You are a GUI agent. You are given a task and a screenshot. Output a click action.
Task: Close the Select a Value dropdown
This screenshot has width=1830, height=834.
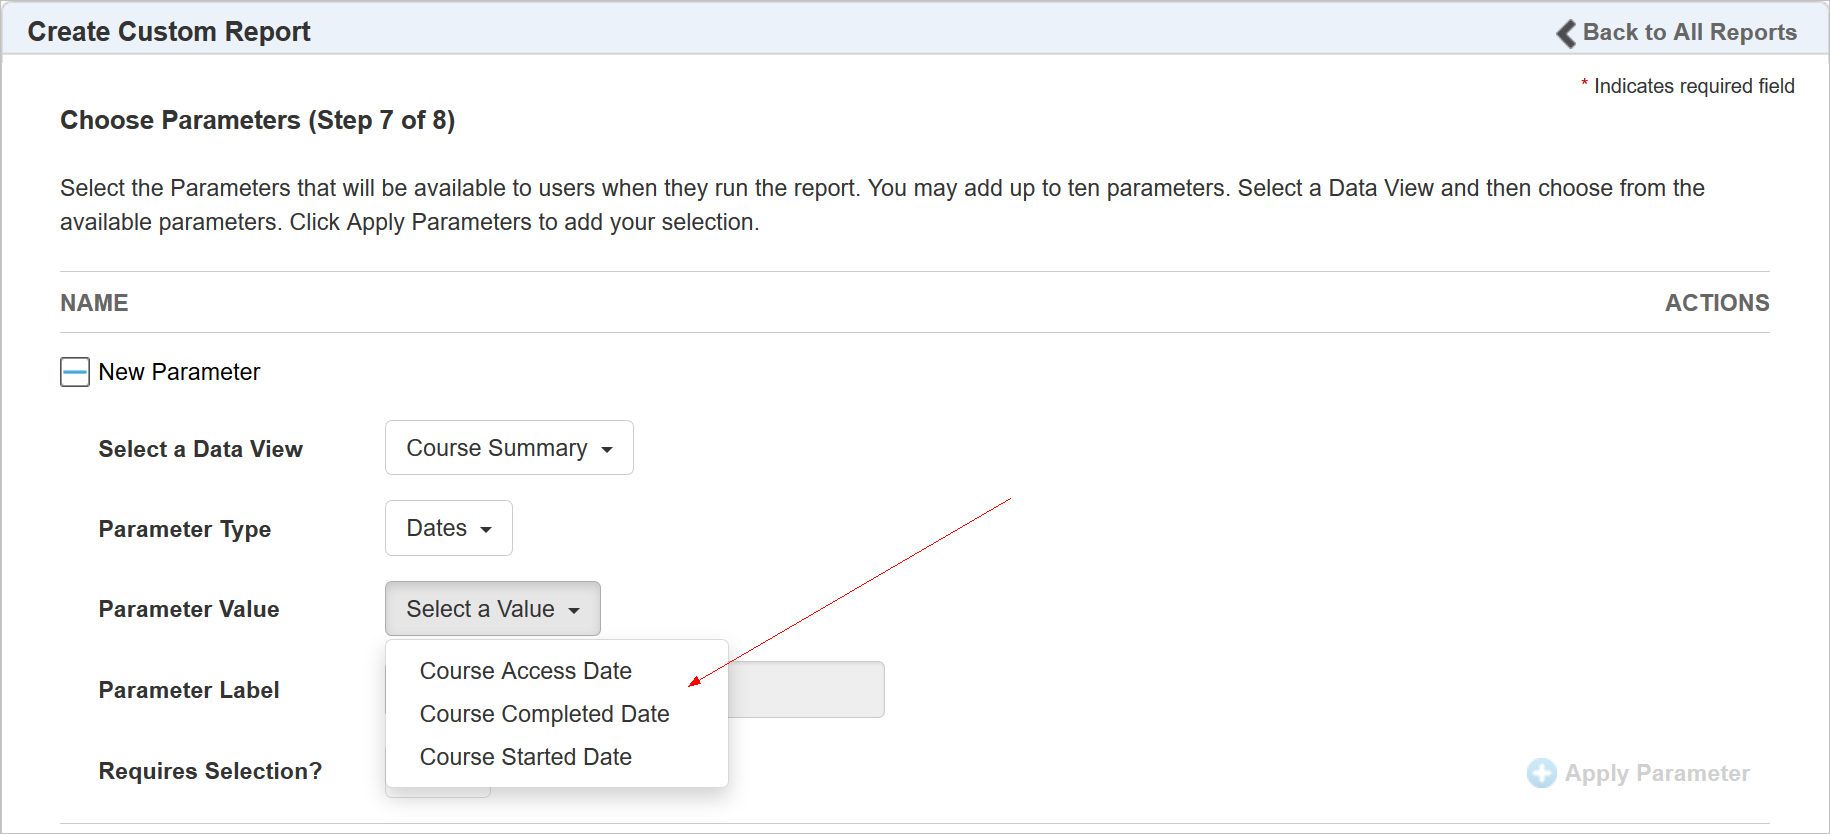[x=492, y=609]
